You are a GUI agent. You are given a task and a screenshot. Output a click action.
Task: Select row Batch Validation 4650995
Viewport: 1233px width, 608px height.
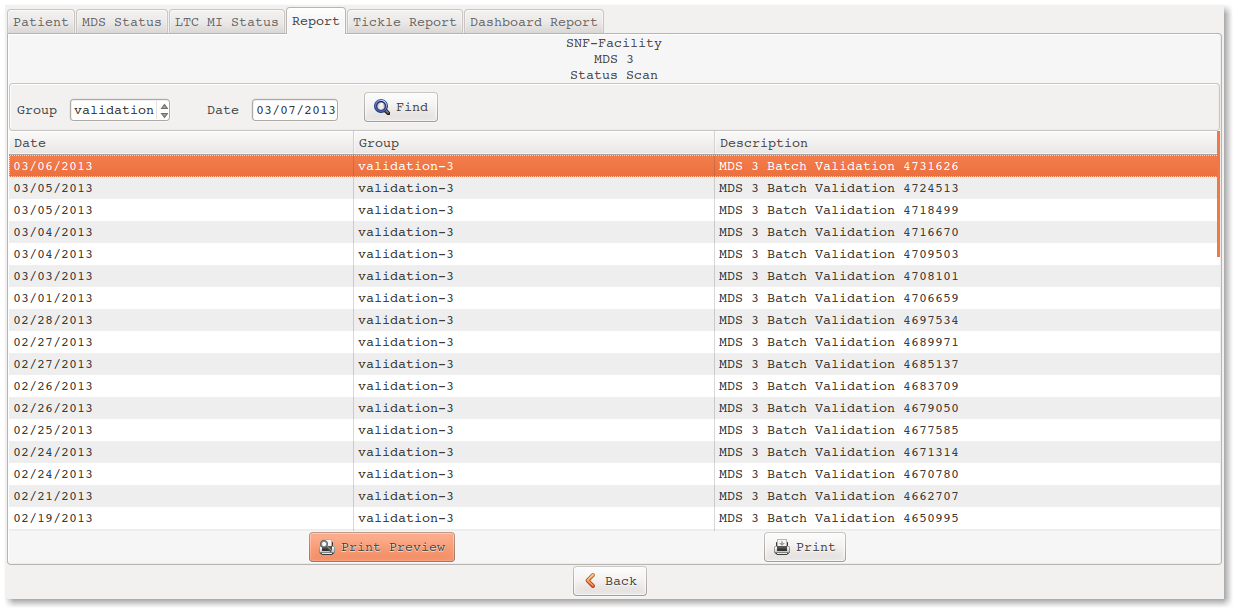[x=613, y=518]
